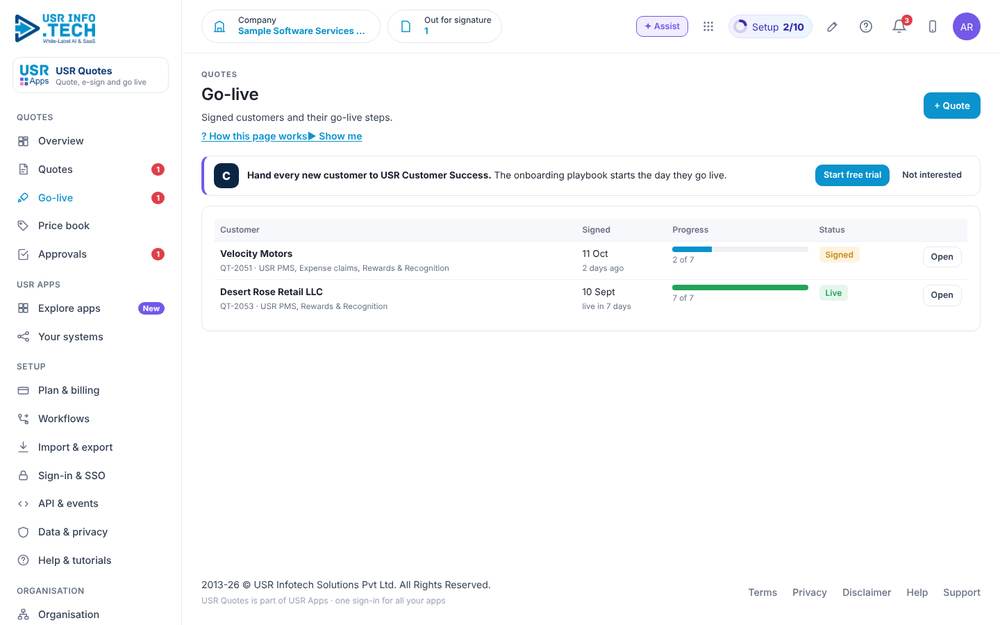Click the Go-live rocket icon
The image size is (1000, 625).
click(23, 198)
